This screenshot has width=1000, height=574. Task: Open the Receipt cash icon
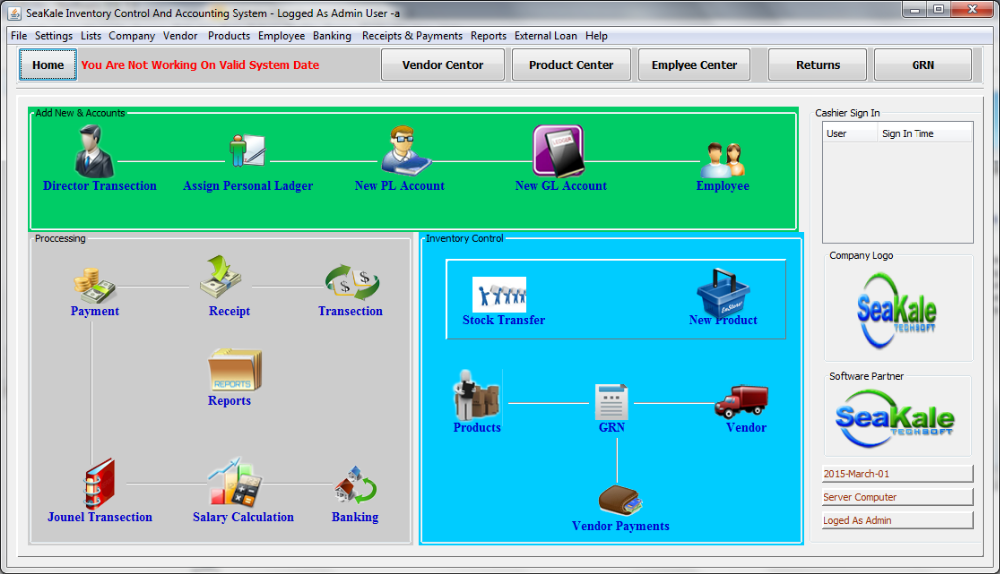(x=220, y=277)
